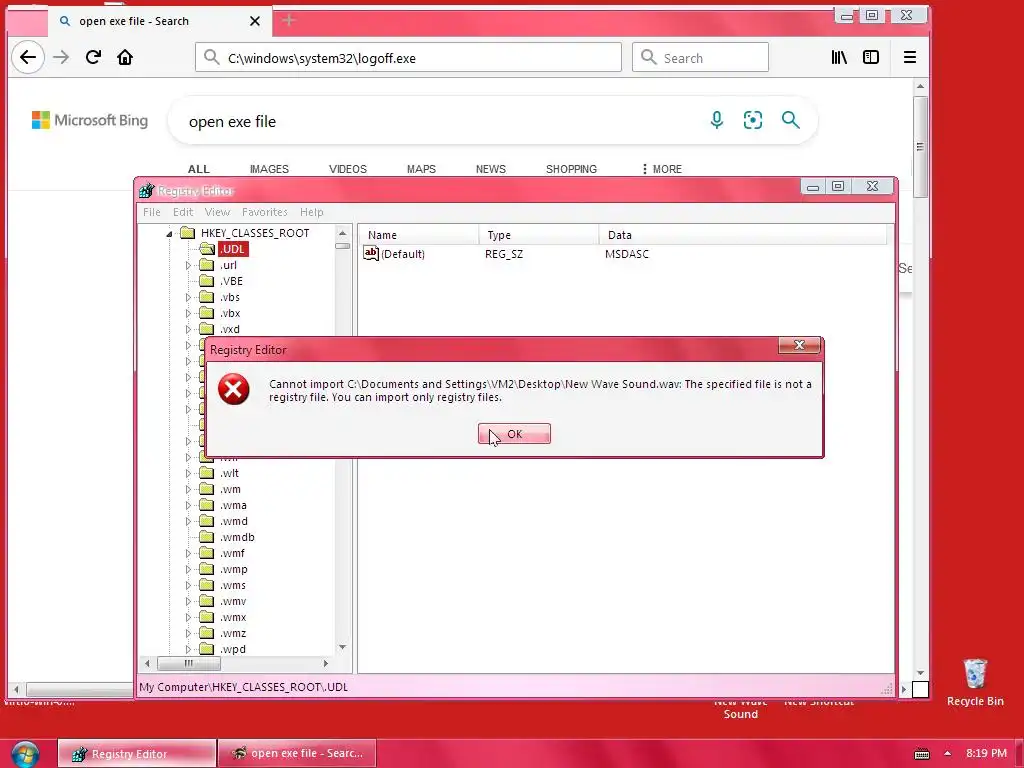Switch to Bing VIDEOS tab
The height and width of the screenshot is (768, 1024).
click(347, 169)
